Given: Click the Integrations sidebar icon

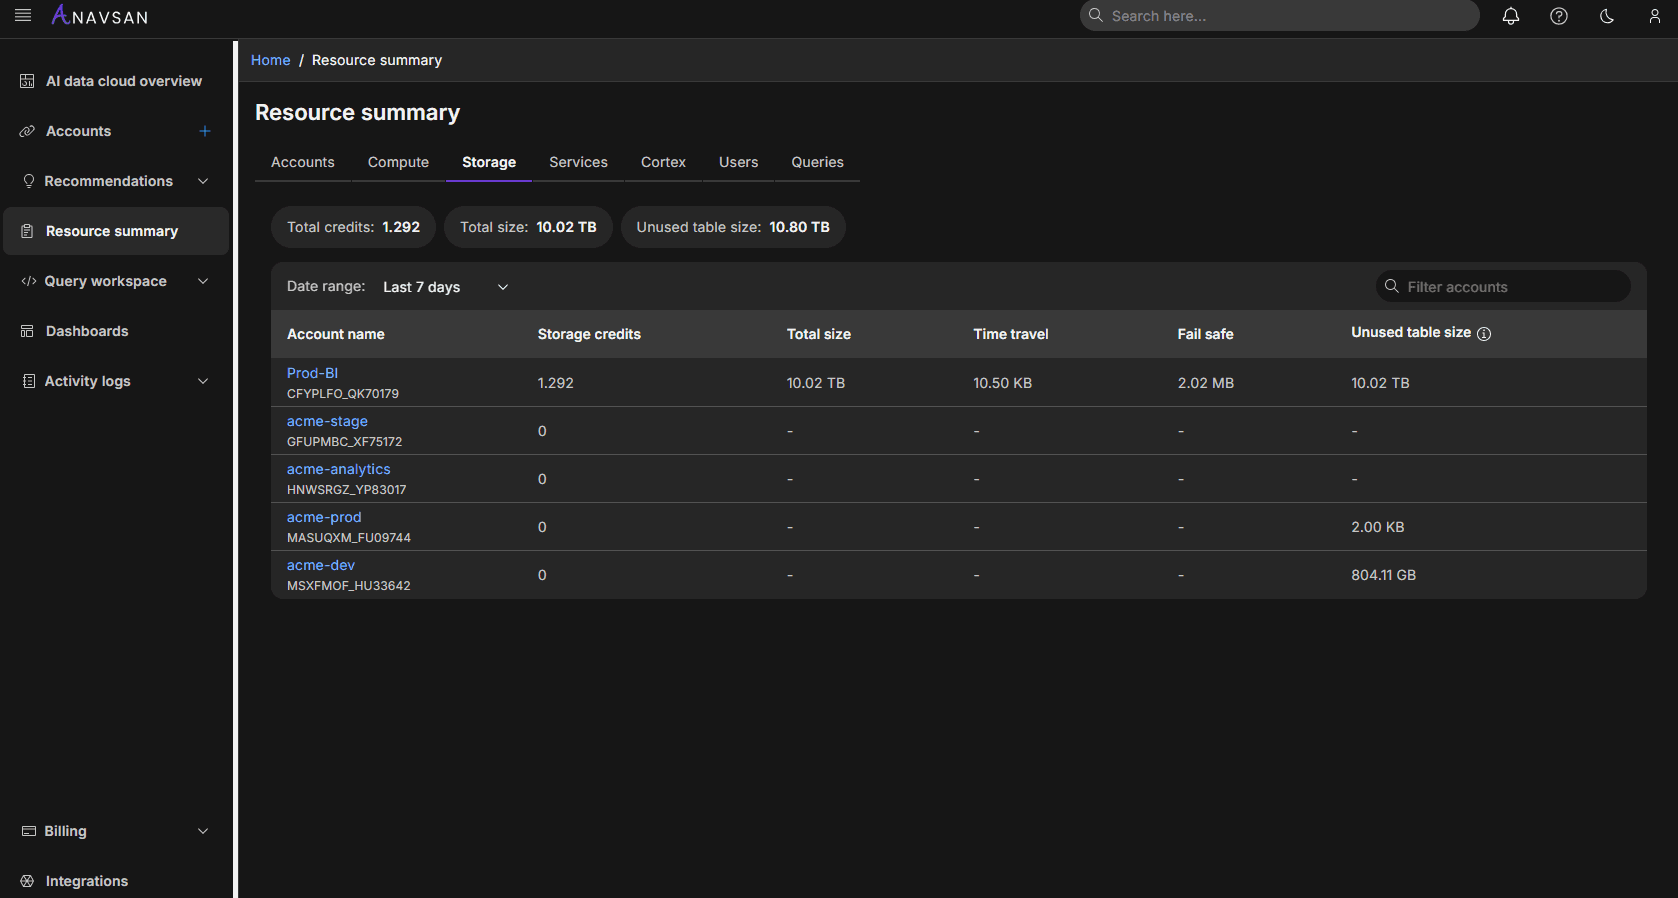Looking at the screenshot, I should point(27,881).
